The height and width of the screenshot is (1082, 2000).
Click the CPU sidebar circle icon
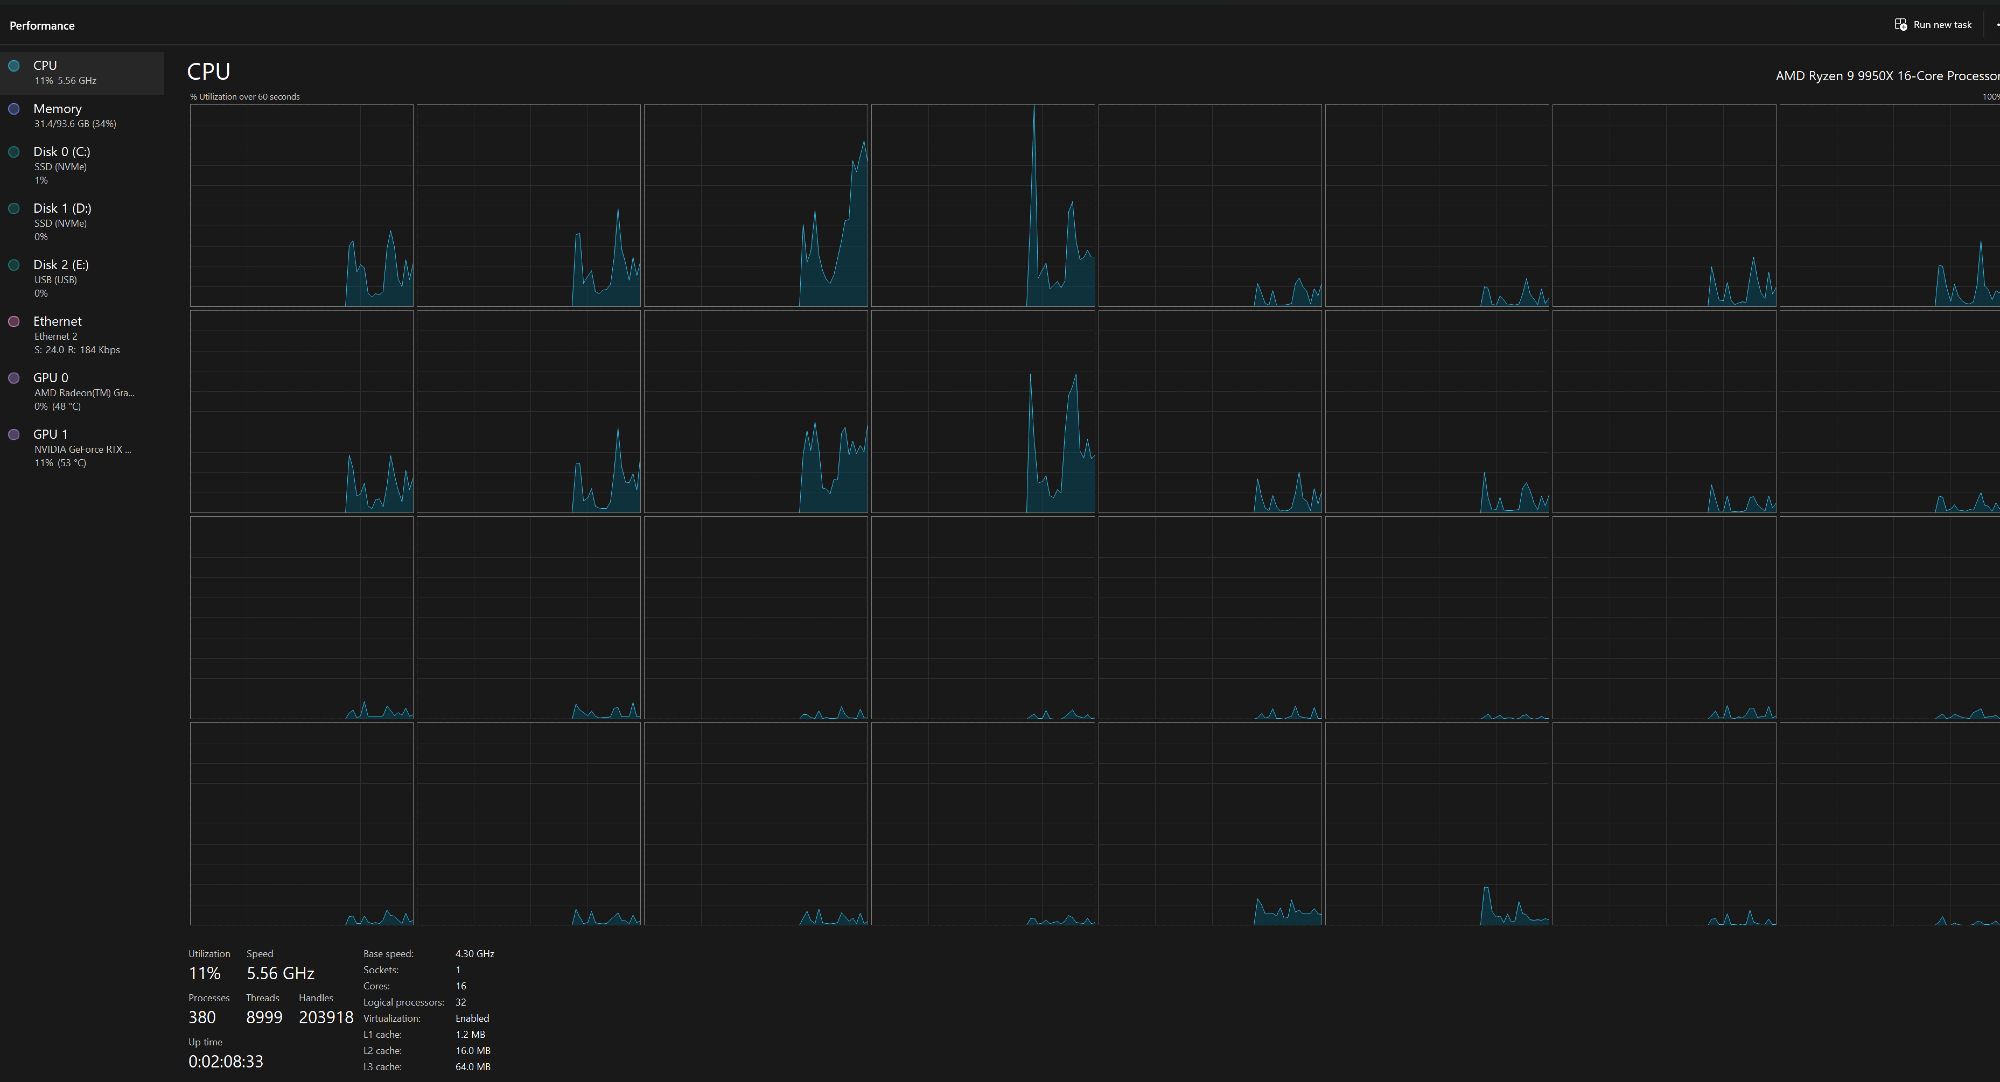pos(14,66)
